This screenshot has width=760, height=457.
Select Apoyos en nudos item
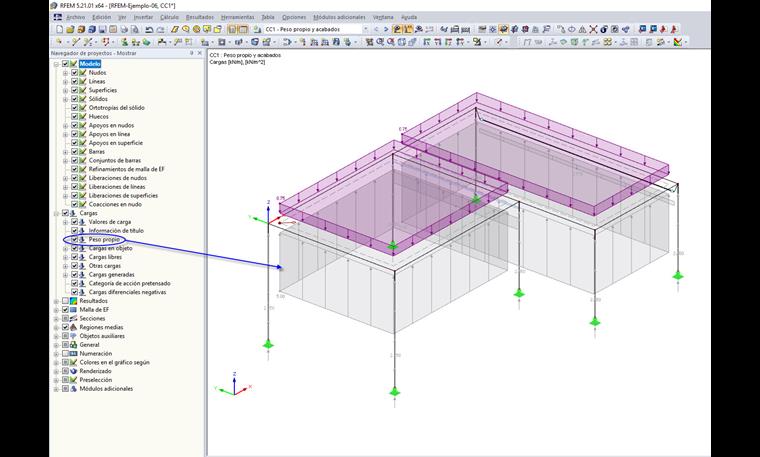(x=111, y=125)
